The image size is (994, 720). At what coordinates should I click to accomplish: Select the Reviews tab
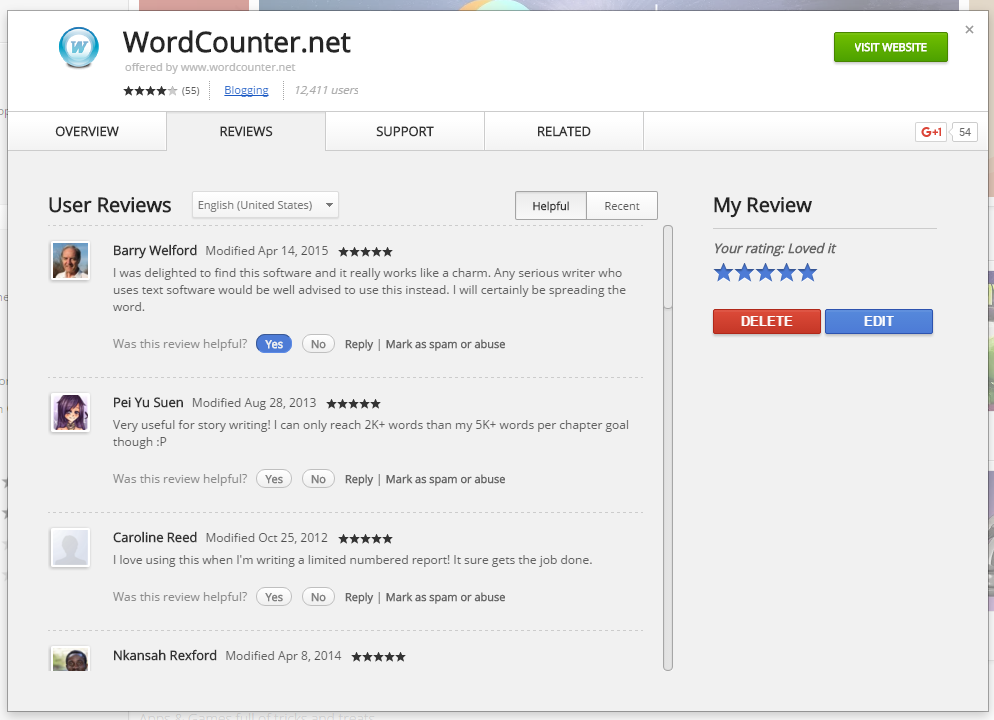coord(246,131)
